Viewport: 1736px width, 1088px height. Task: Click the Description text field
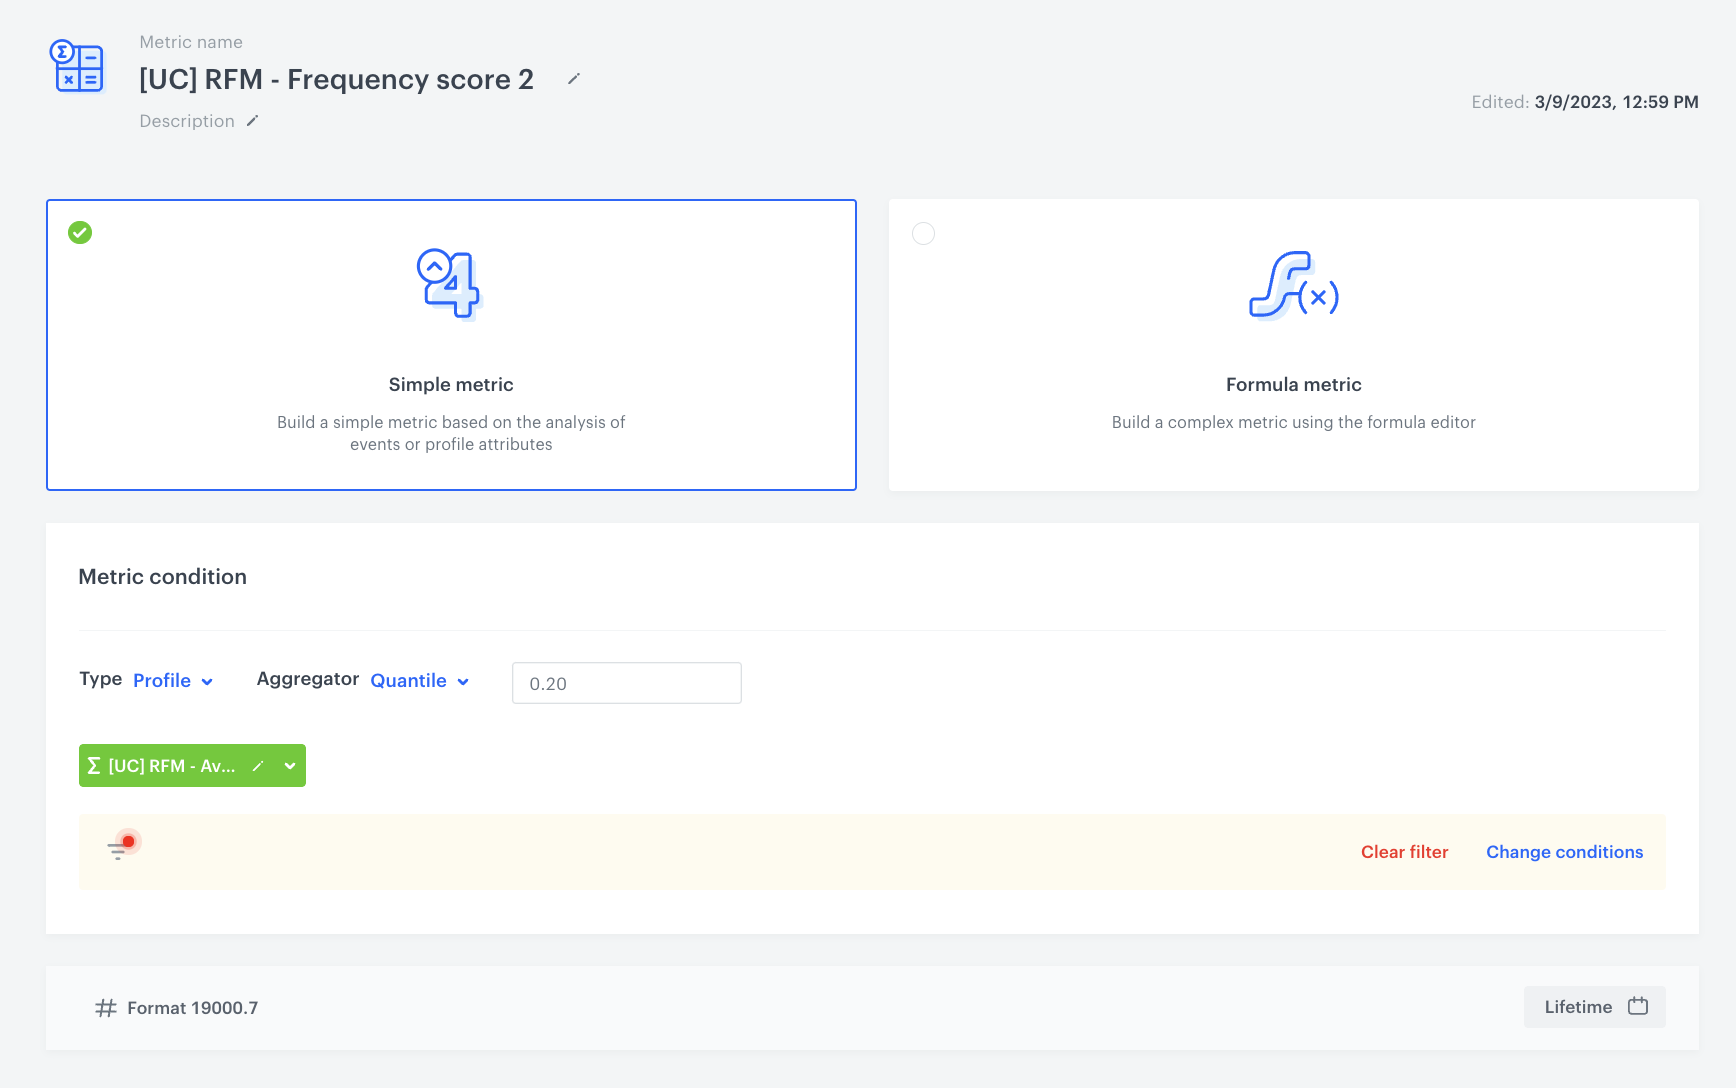point(187,121)
